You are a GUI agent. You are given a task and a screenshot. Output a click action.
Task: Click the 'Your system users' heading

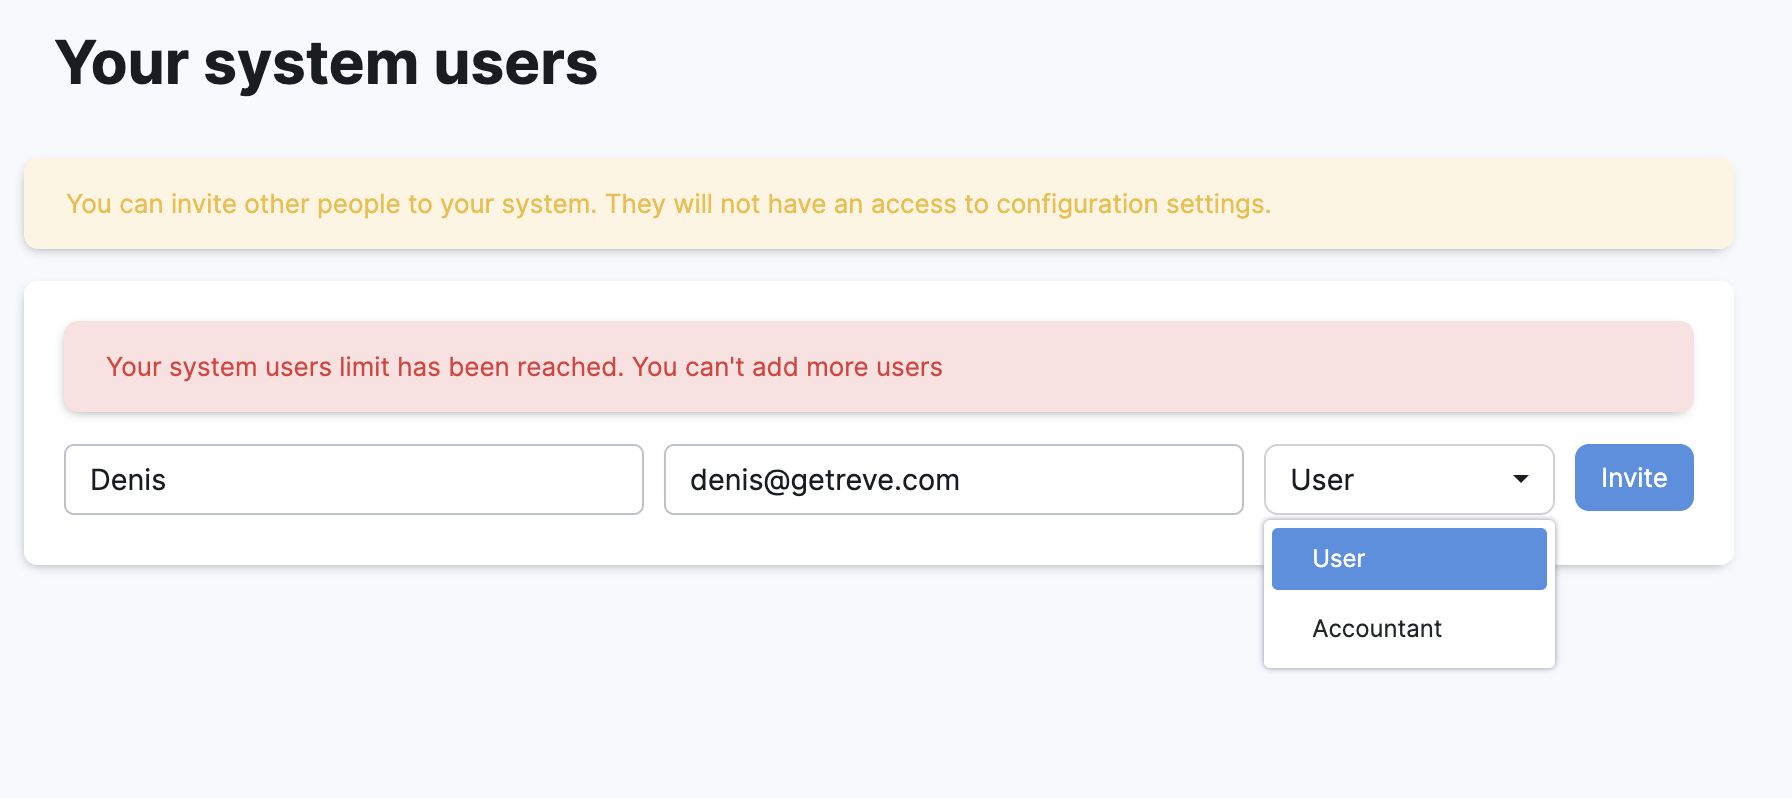(326, 63)
